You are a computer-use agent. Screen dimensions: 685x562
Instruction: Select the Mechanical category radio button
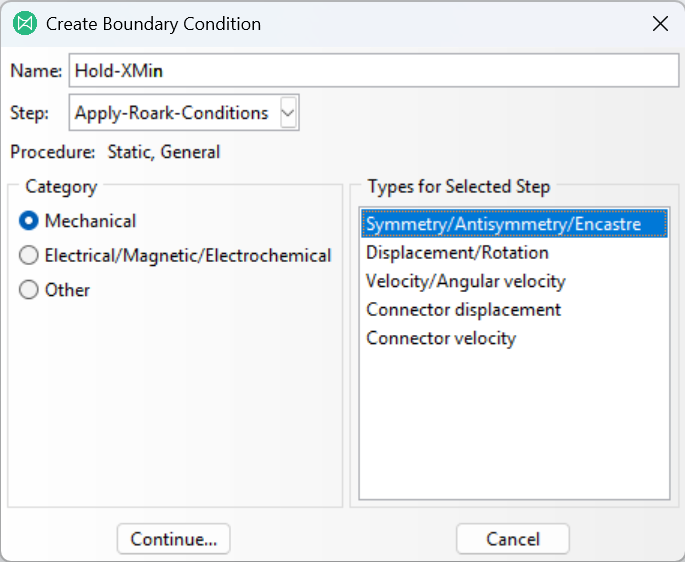pyautogui.click(x=29, y=221)
